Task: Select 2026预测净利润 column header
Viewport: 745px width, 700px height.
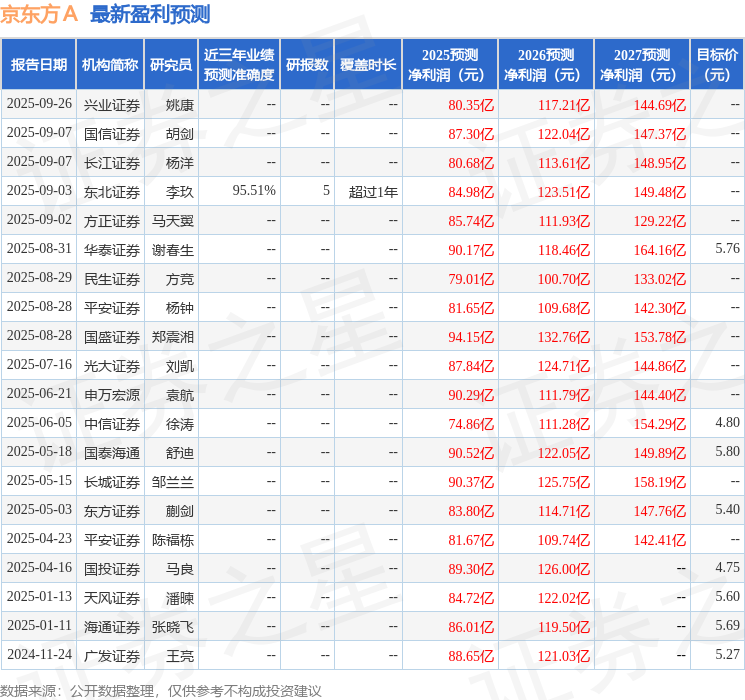Action: click(x=546, y=65)
